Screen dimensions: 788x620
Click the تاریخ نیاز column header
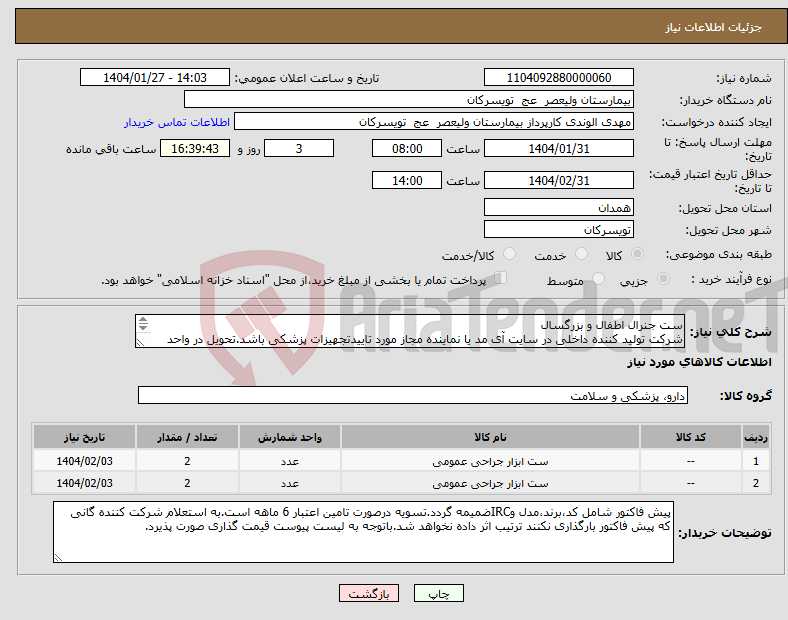pos(84,437)
